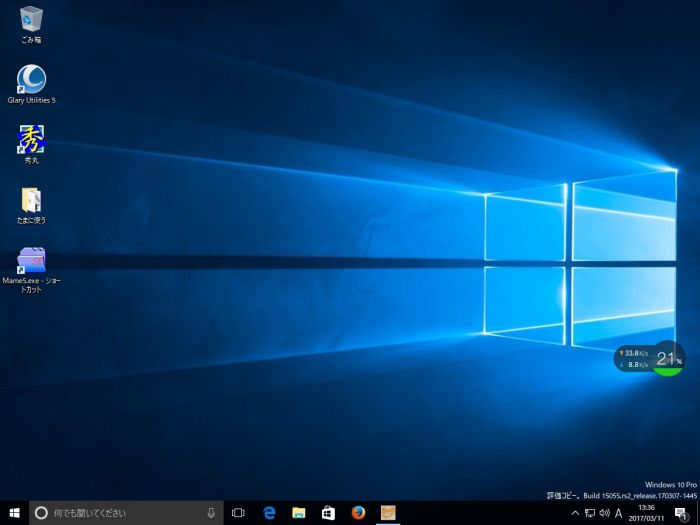The width and height of the screenshot is (700, 525).
Task: Open the network status tray icon
Action: click(x=589, y=513)
